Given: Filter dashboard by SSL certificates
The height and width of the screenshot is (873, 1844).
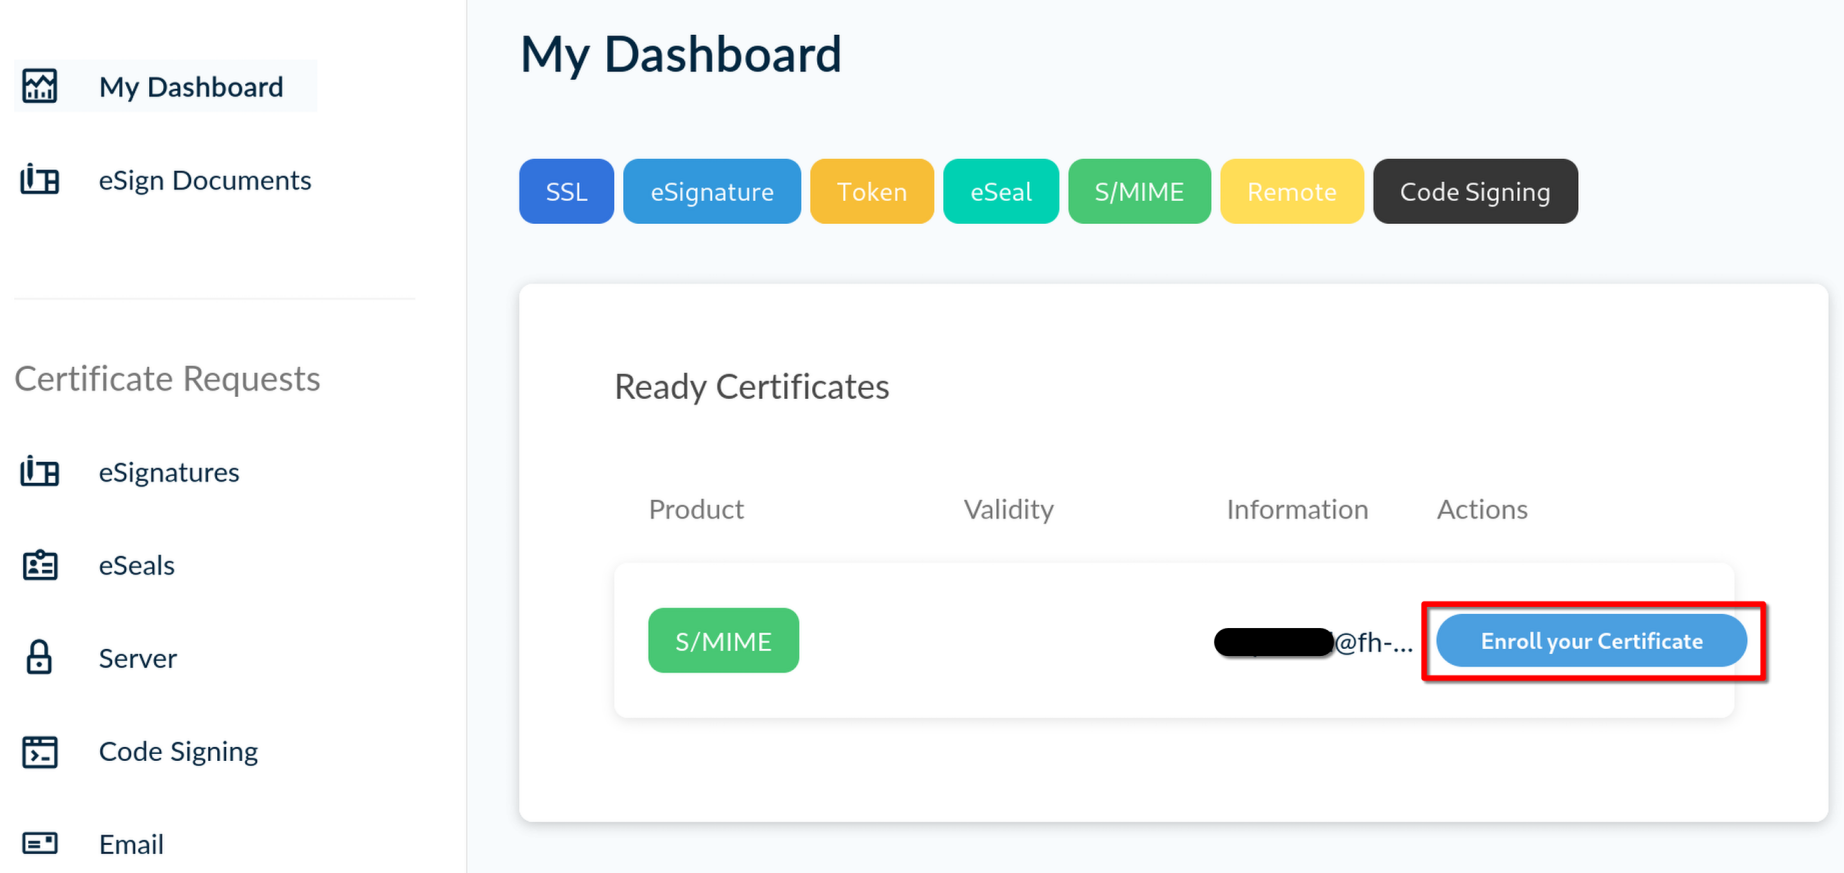Looking at the screenshot, I should click(x=566, y=191).
